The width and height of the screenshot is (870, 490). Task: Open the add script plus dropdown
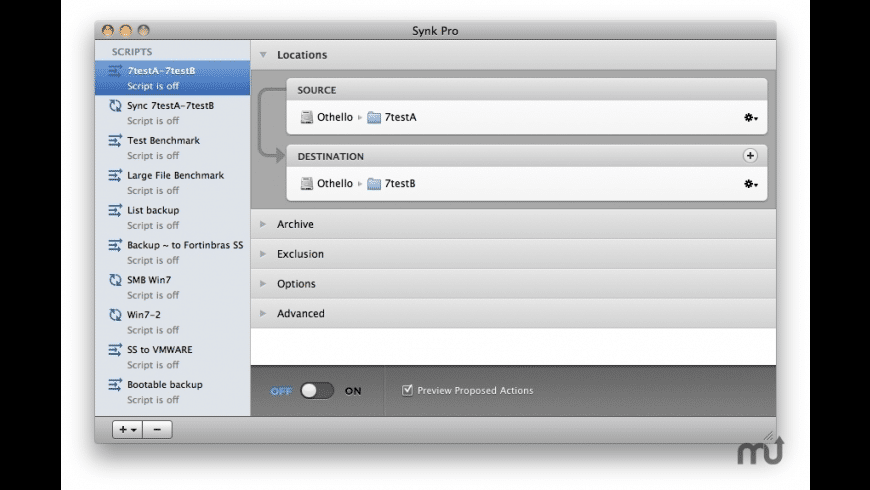click(x=128, y=430)
